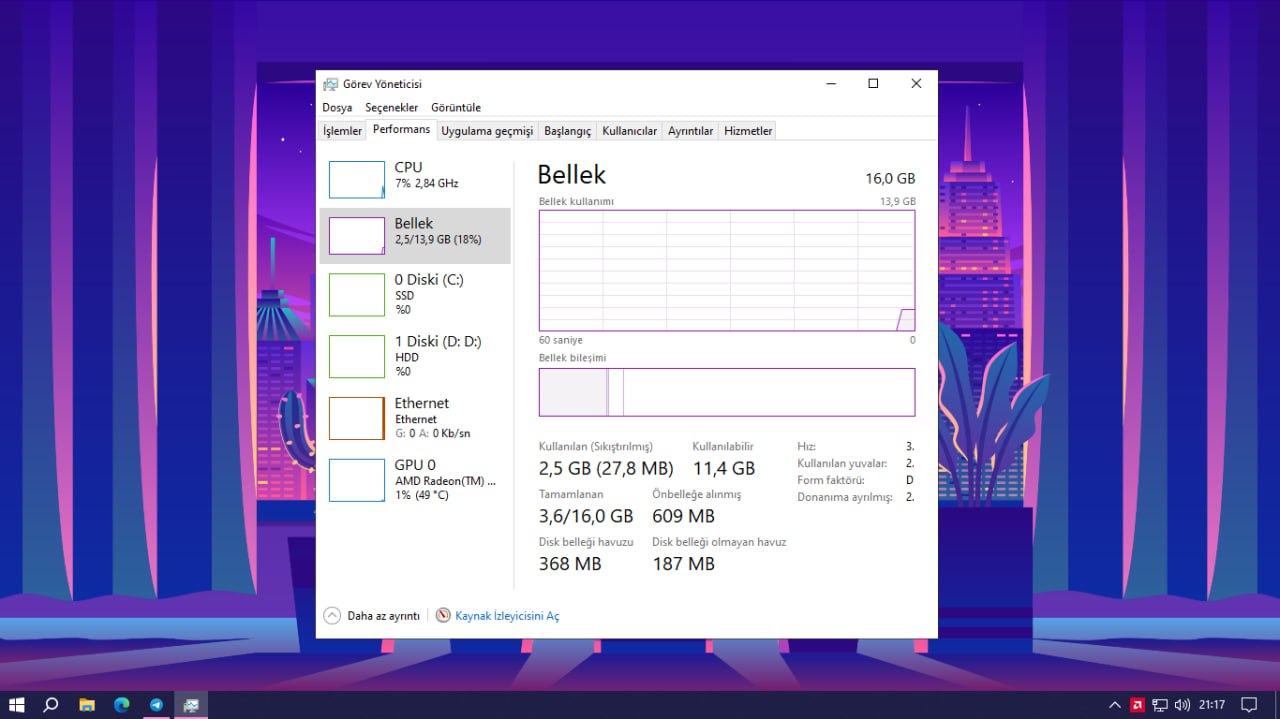Viewport: 1280px width, 719px height.
Task: Click the Task Manager taskbar icon
Action: point(191,705)
